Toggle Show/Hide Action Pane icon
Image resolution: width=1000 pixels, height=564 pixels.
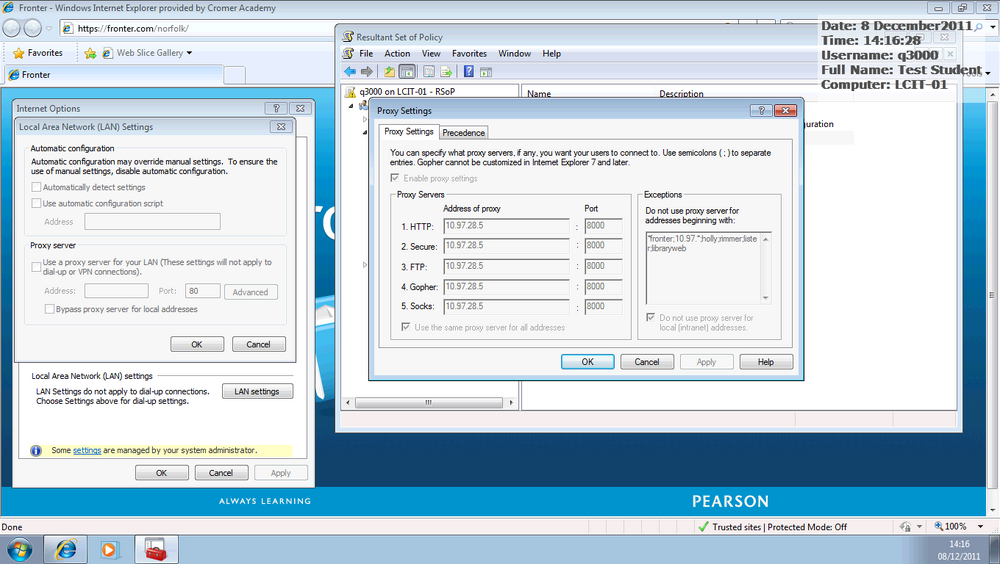tap(486, 71)
